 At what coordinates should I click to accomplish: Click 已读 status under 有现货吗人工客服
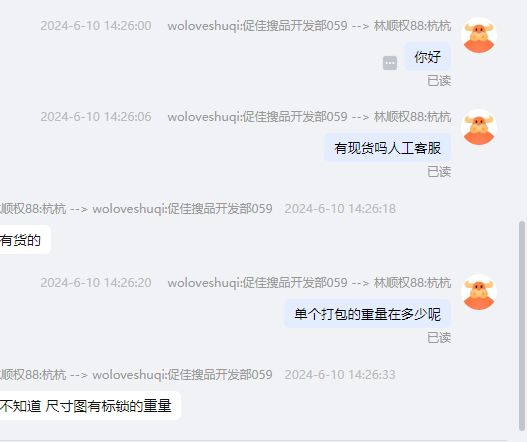coord(439,172)
